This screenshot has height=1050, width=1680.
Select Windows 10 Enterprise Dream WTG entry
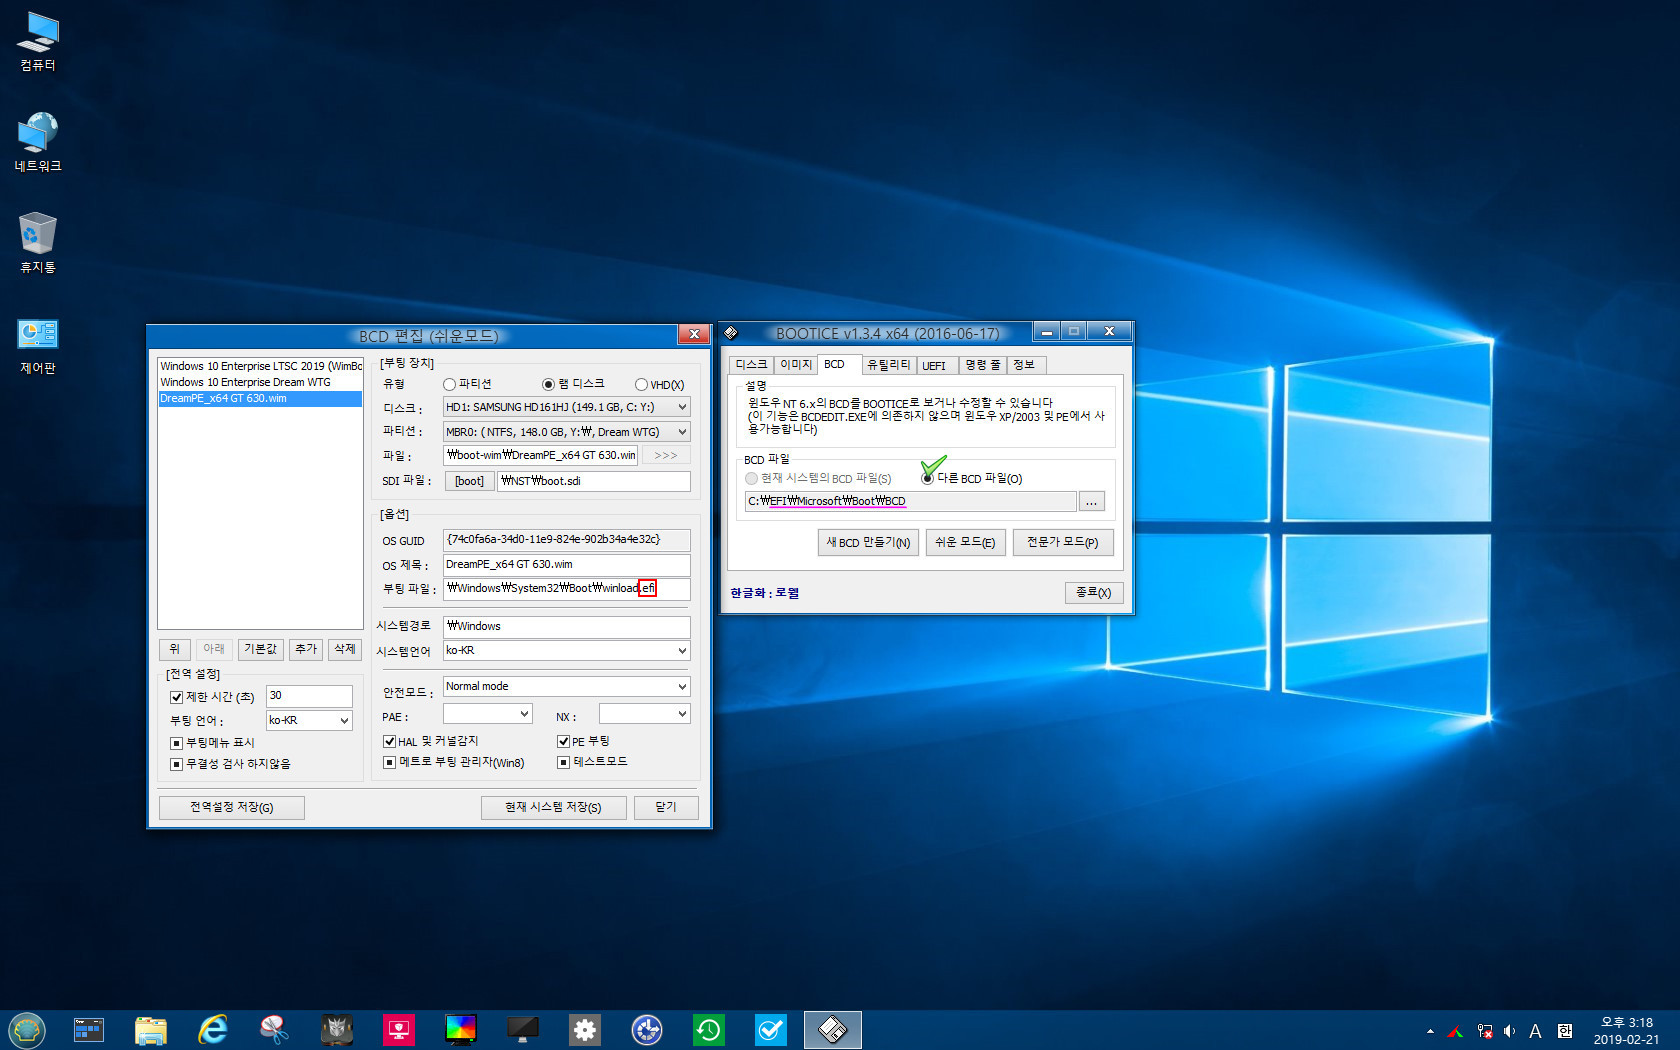click(x=260, y=382)
